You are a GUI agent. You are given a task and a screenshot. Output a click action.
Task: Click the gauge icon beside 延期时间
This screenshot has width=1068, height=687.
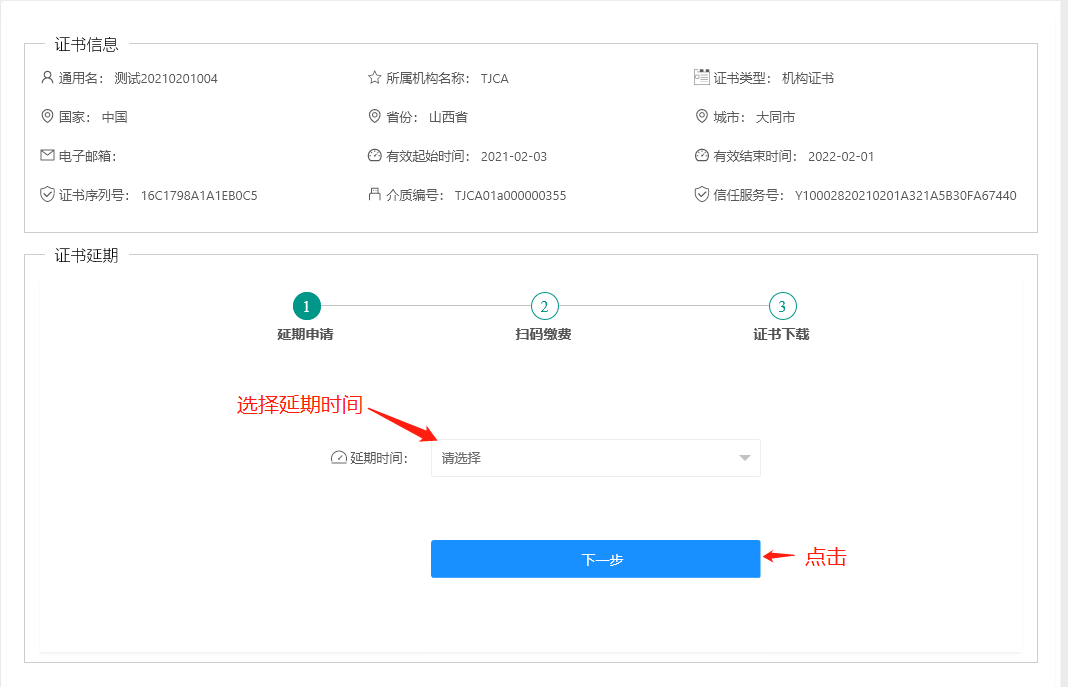click(x=338, y=458)
